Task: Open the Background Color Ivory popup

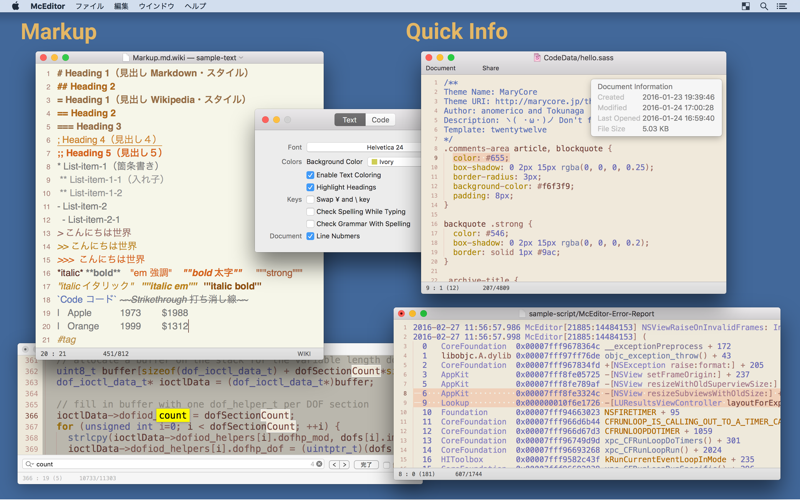Action: (x=394, y=162)
